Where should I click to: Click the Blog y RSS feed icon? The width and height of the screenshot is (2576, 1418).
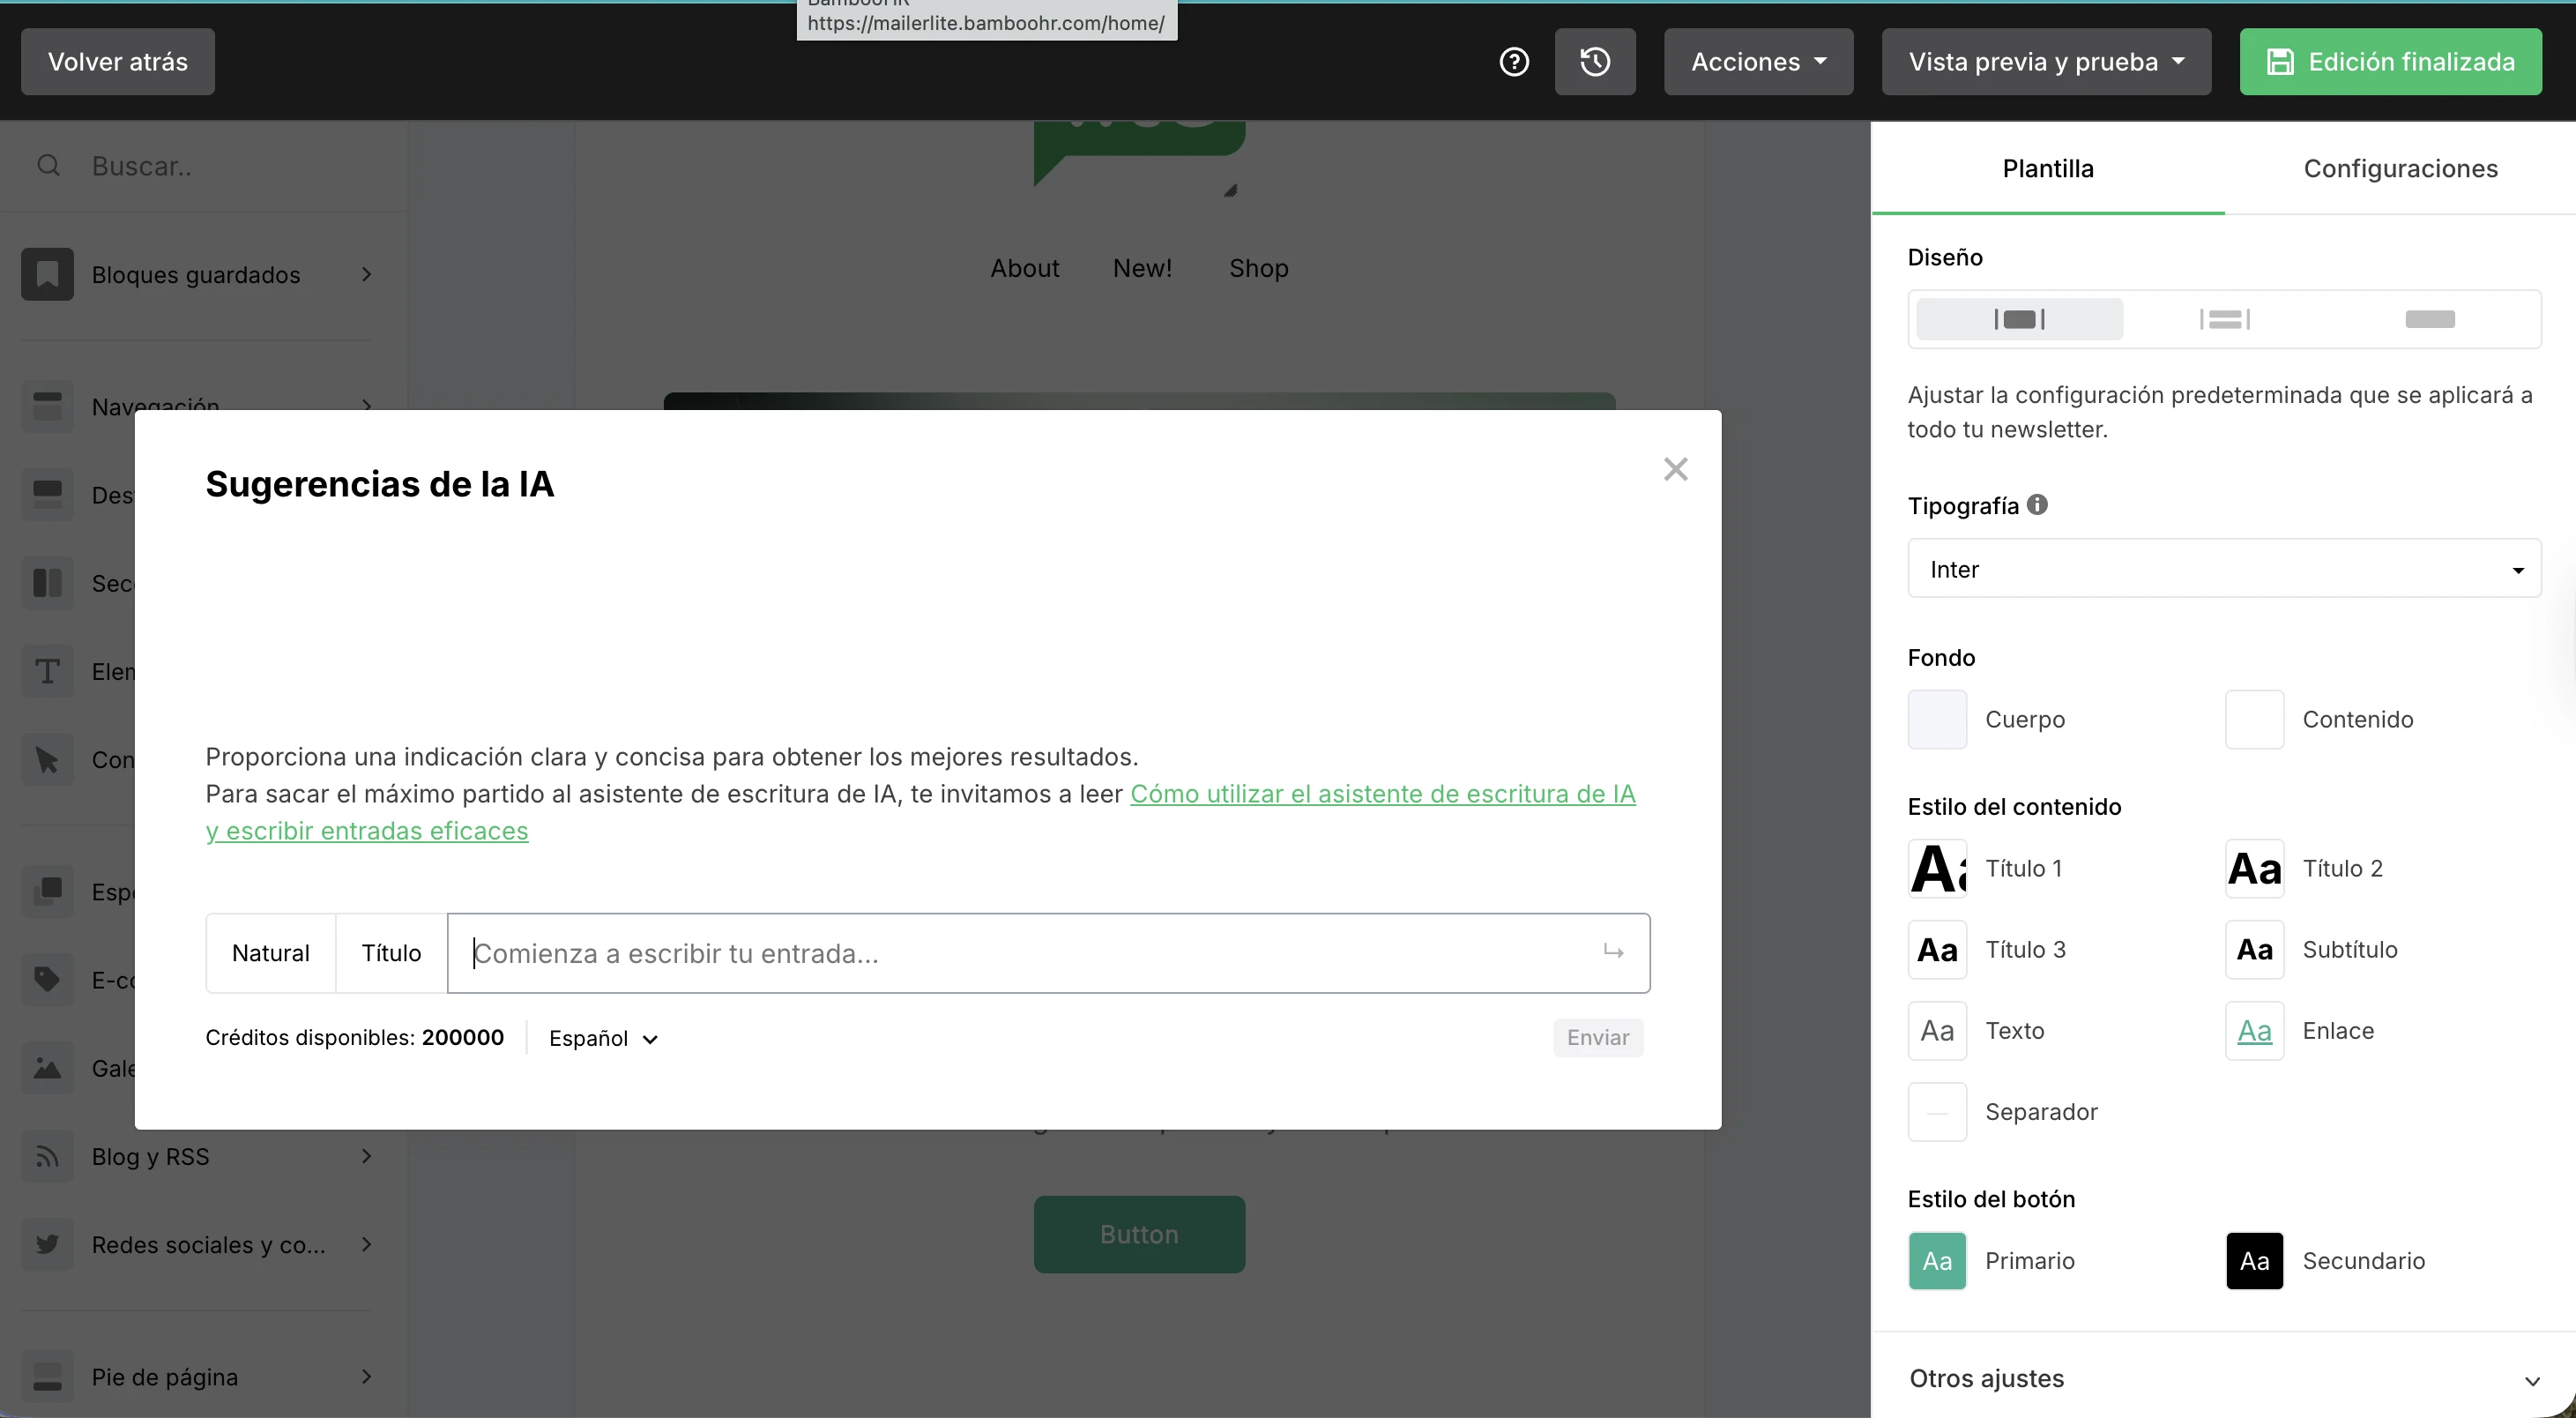pyautogui.click(x=46, y=1156)
